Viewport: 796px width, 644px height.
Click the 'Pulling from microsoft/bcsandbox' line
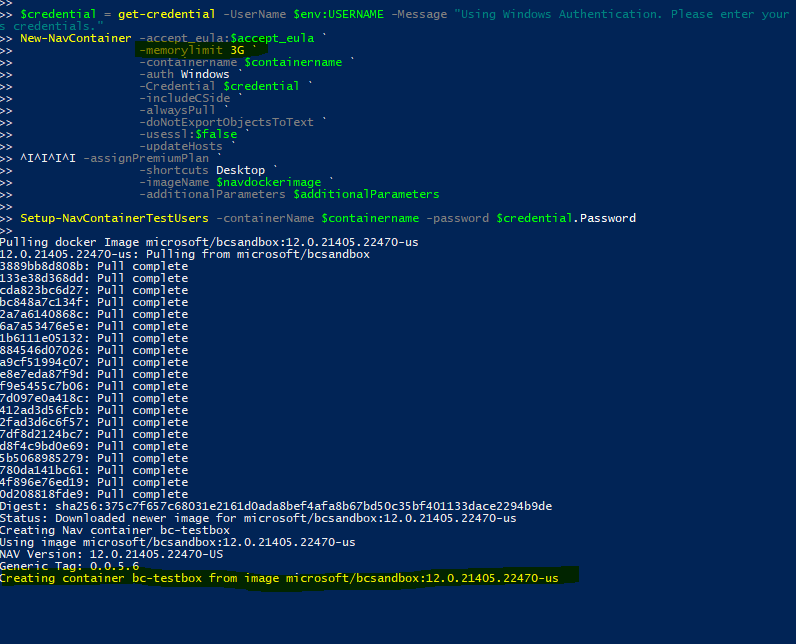click(185, 254)
